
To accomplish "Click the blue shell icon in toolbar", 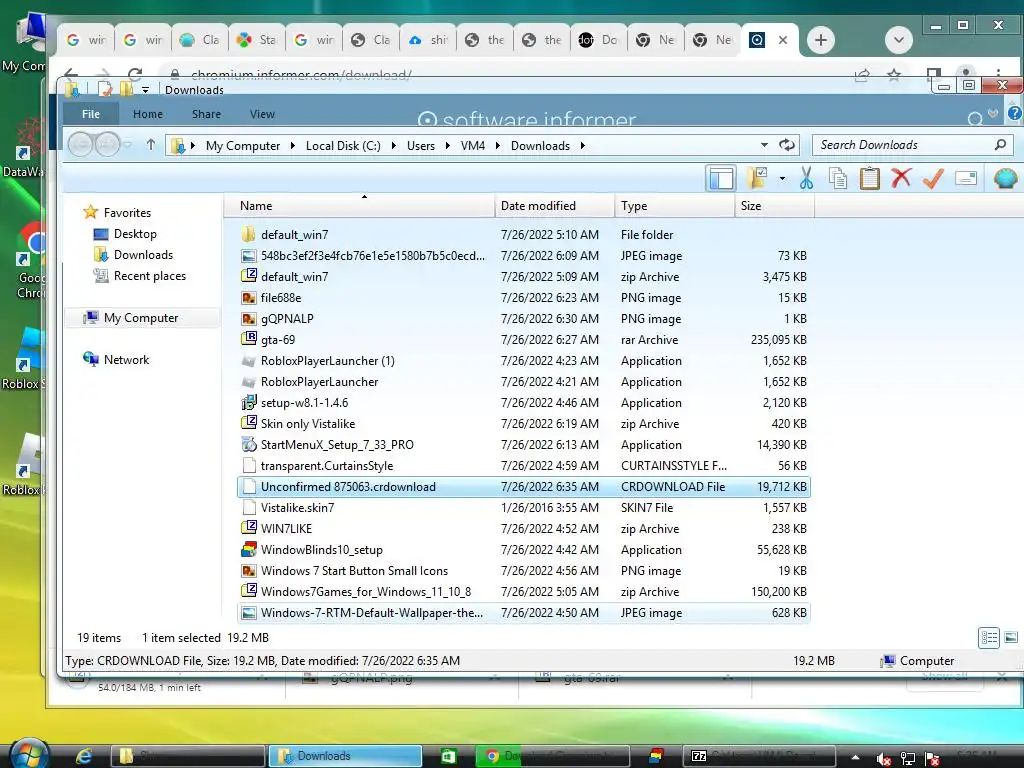I will [x=1006, y=178].
